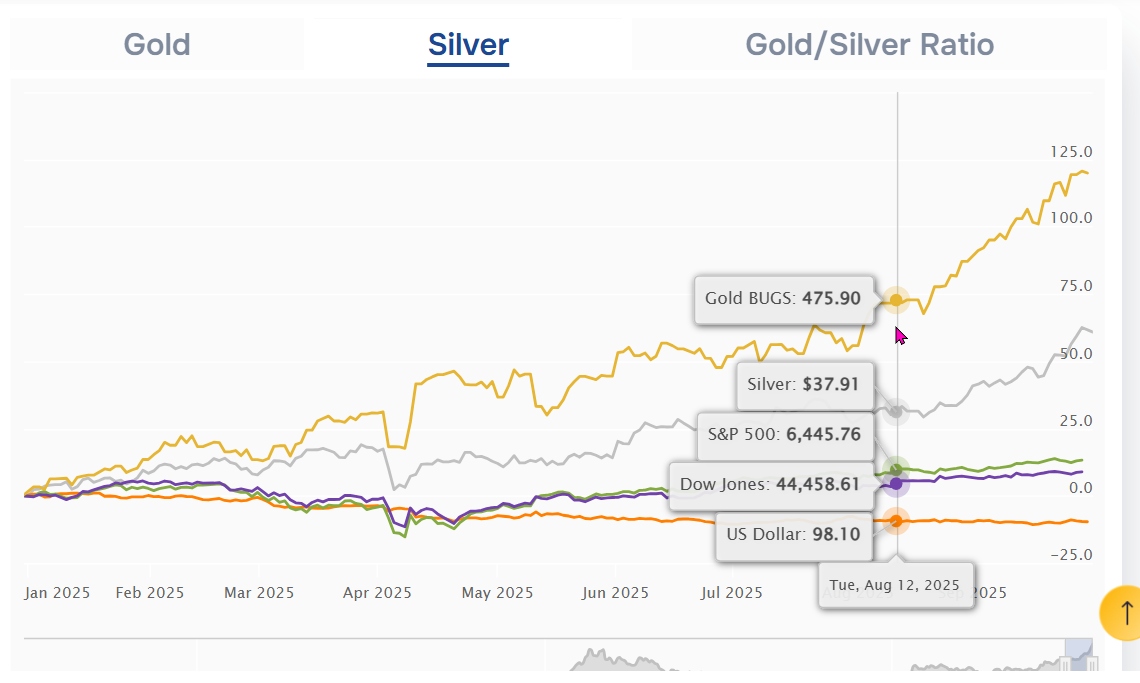Click the US Dollar 98.10 tooltip label
The width and height of the screenshot is (1140, 683).
coord(794,535)
